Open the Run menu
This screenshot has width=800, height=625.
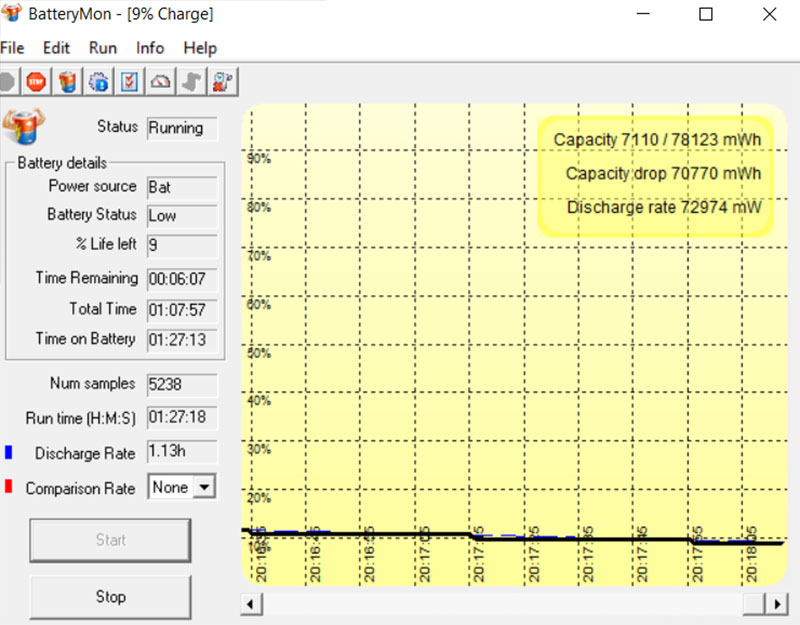tap(102, 48)
